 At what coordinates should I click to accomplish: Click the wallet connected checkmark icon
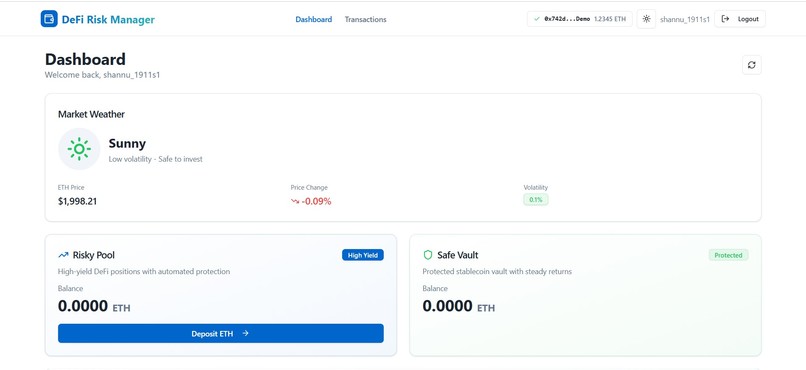(537, 19)
